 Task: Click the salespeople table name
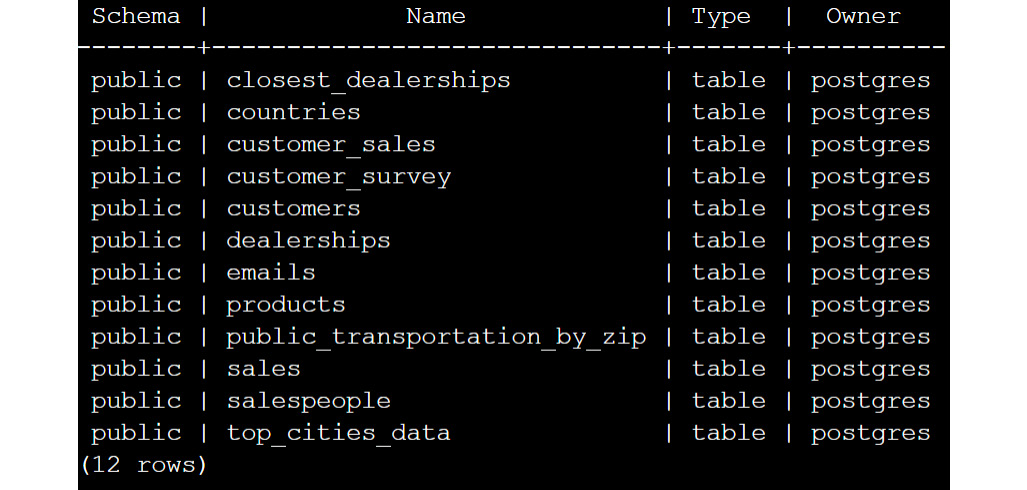coord(308,401)
